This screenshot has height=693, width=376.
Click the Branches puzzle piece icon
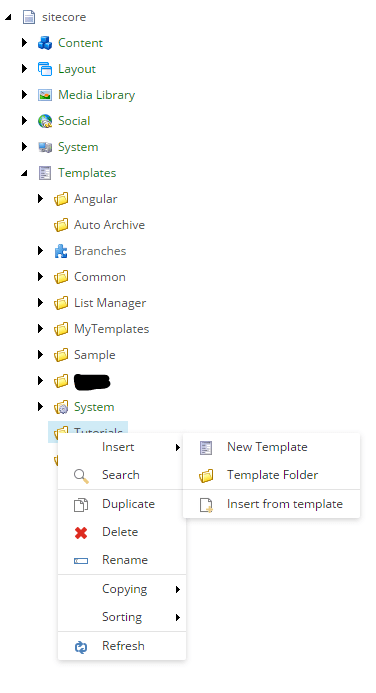[61, 251]
